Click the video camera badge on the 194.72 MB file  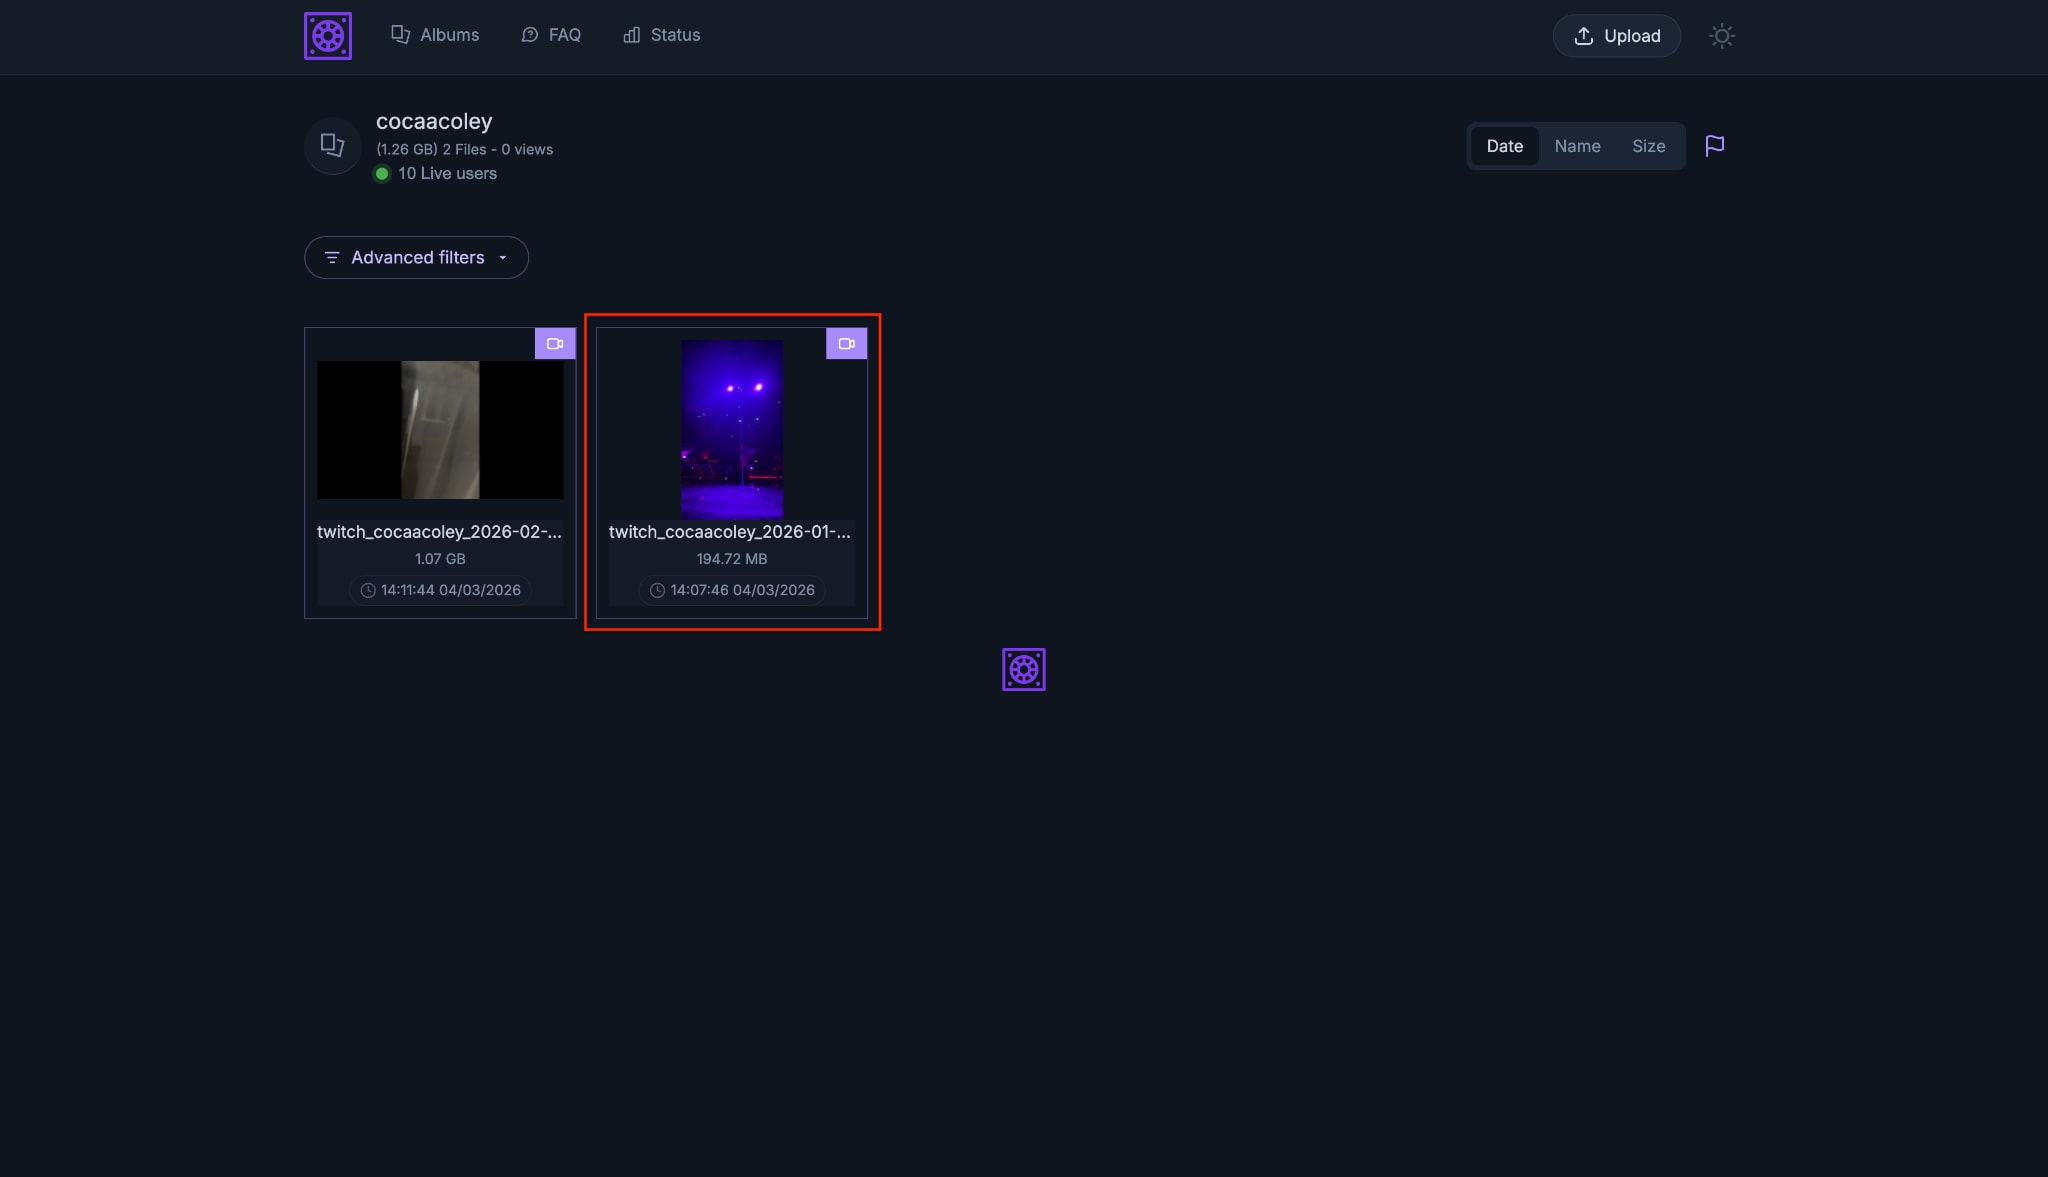[x=846, y=343]
